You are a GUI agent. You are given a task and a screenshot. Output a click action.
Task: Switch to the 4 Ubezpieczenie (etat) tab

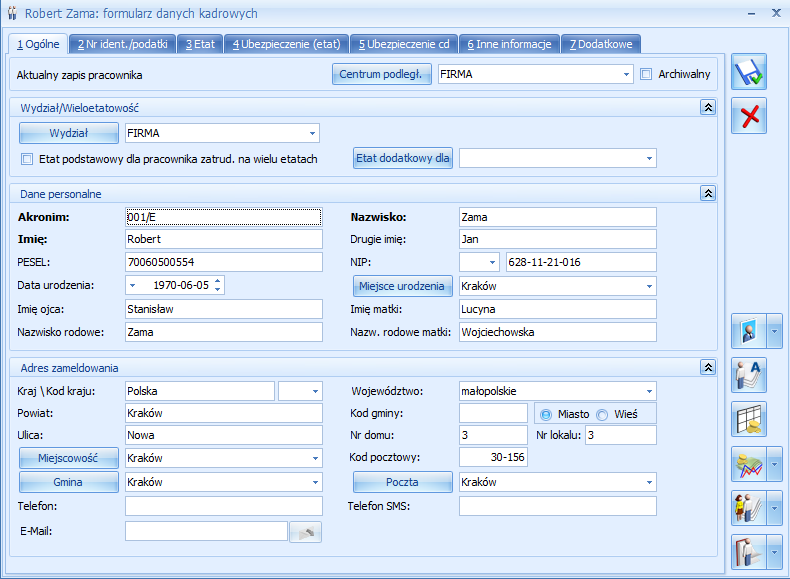pyautogui.click(x=286, y=44)
